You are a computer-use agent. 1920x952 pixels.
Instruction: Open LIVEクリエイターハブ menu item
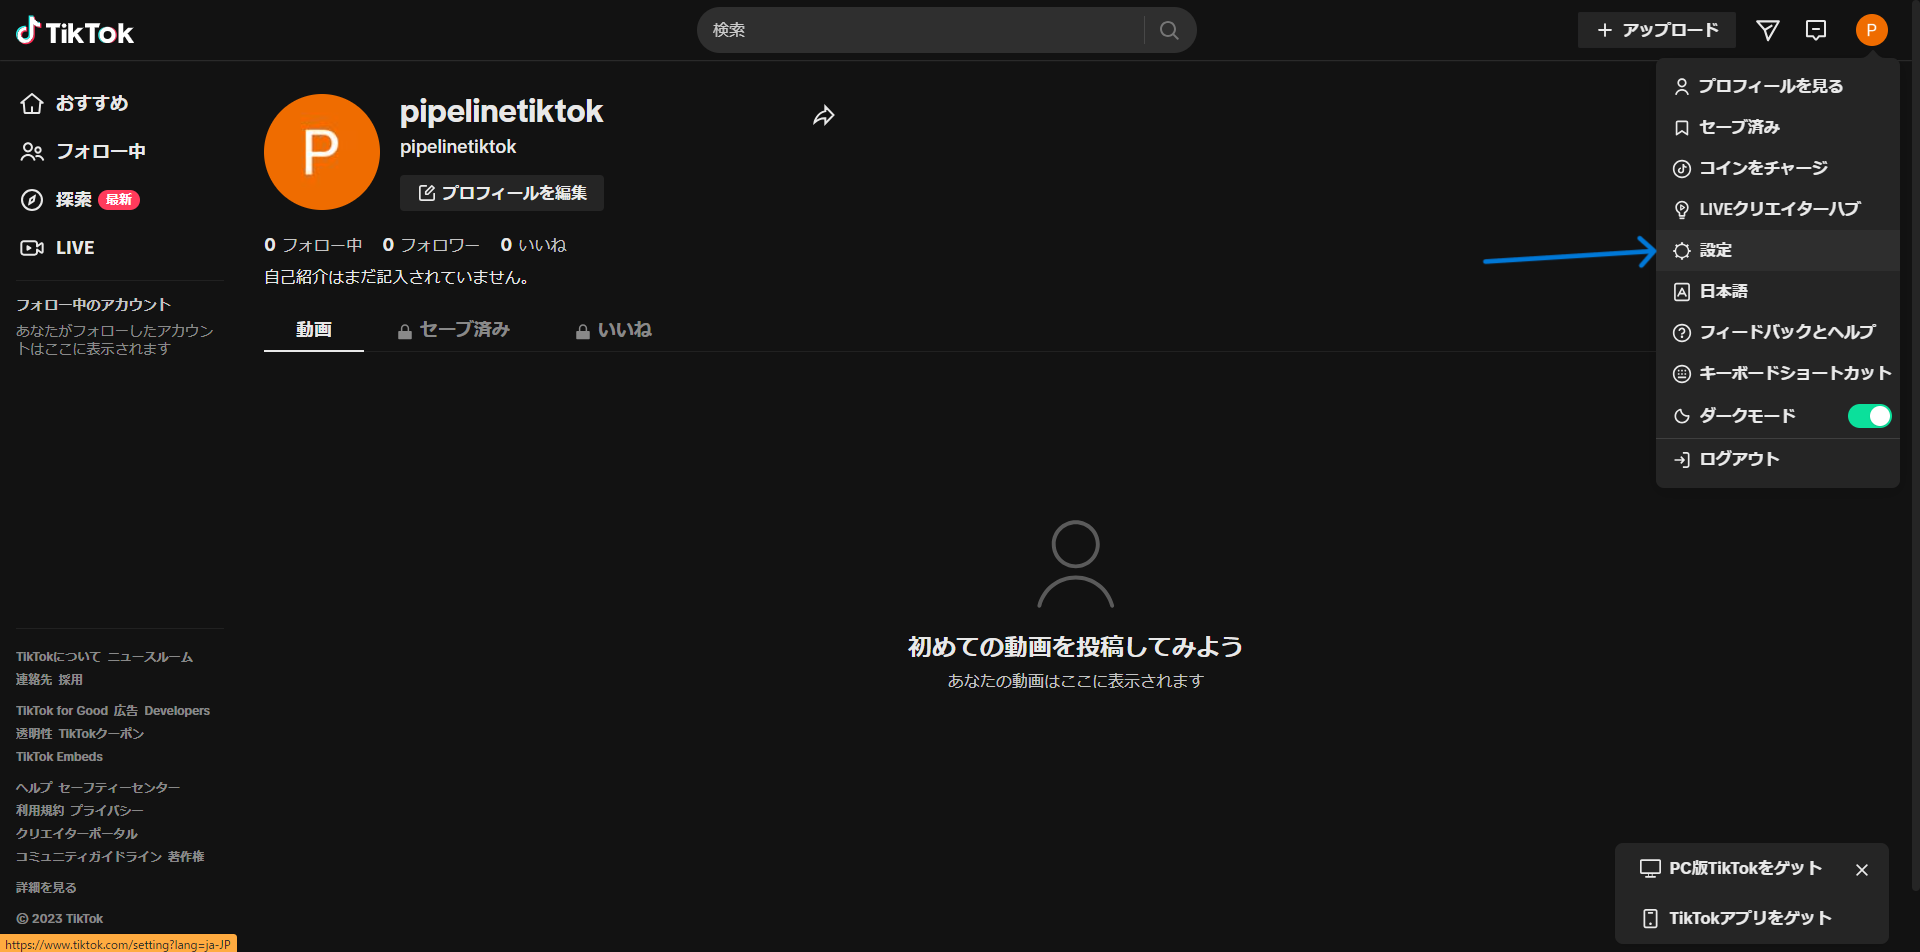pos(1778,209)
